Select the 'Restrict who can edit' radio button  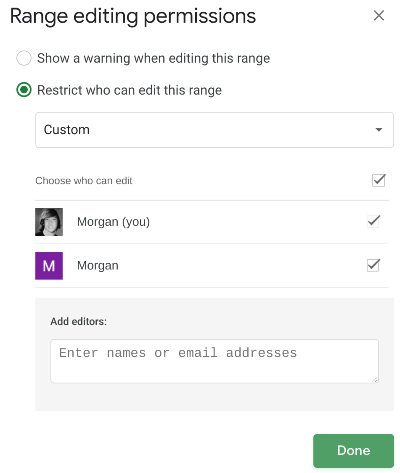pyautogui.click(x=24, y=90)
